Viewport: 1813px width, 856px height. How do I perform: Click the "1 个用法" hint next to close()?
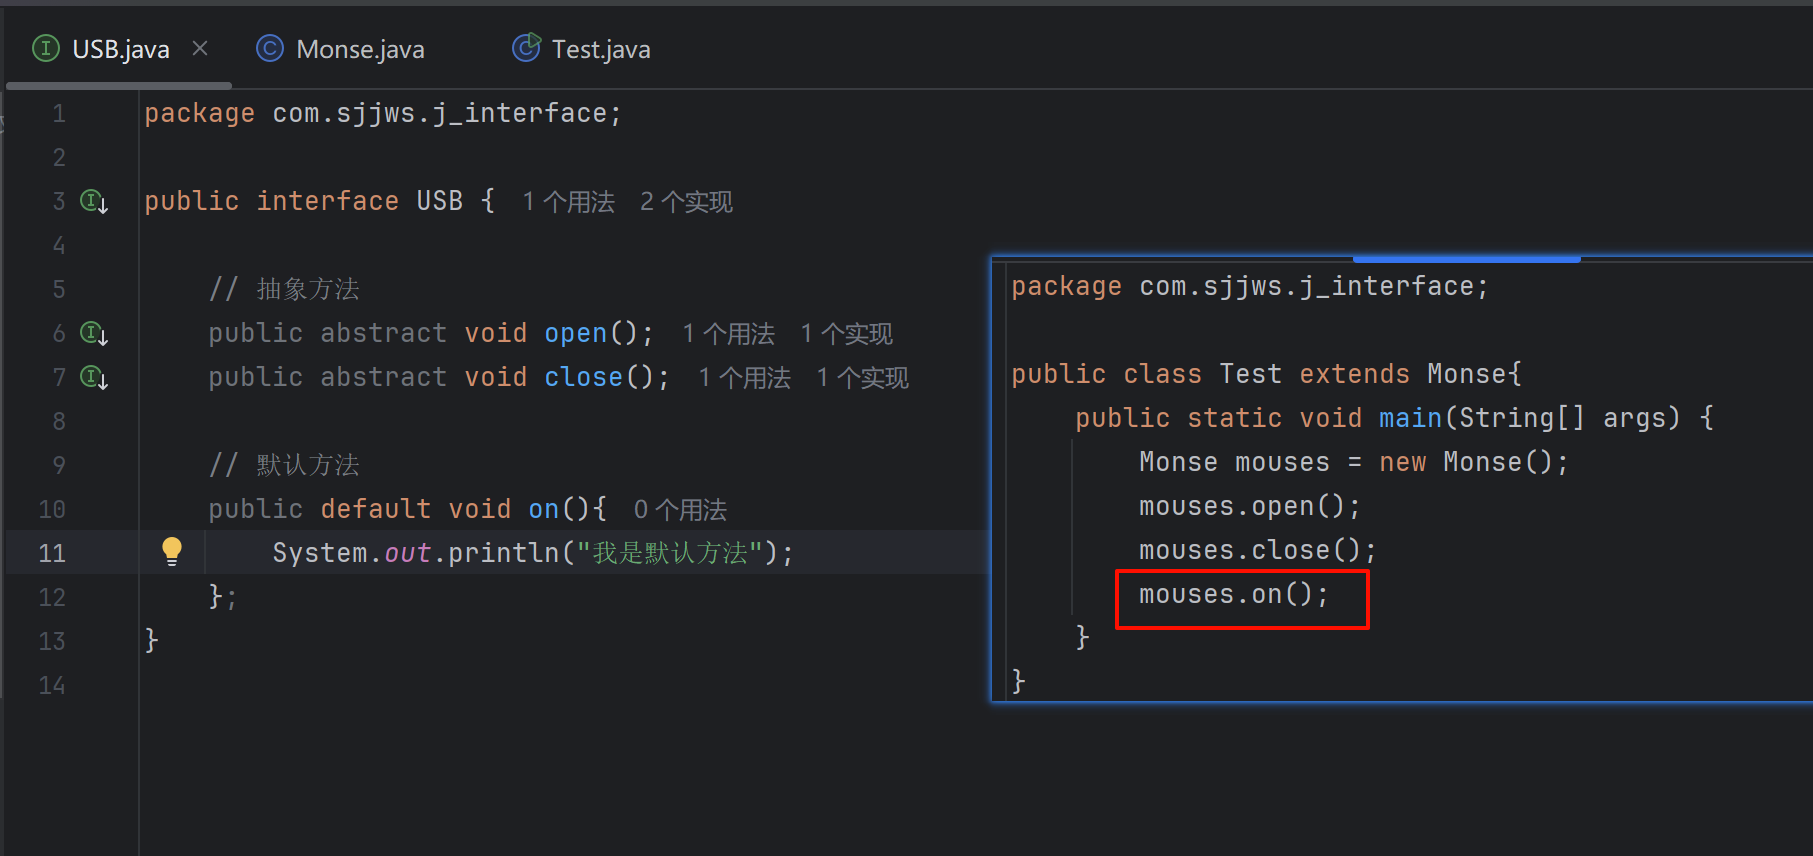pos(744,378)
